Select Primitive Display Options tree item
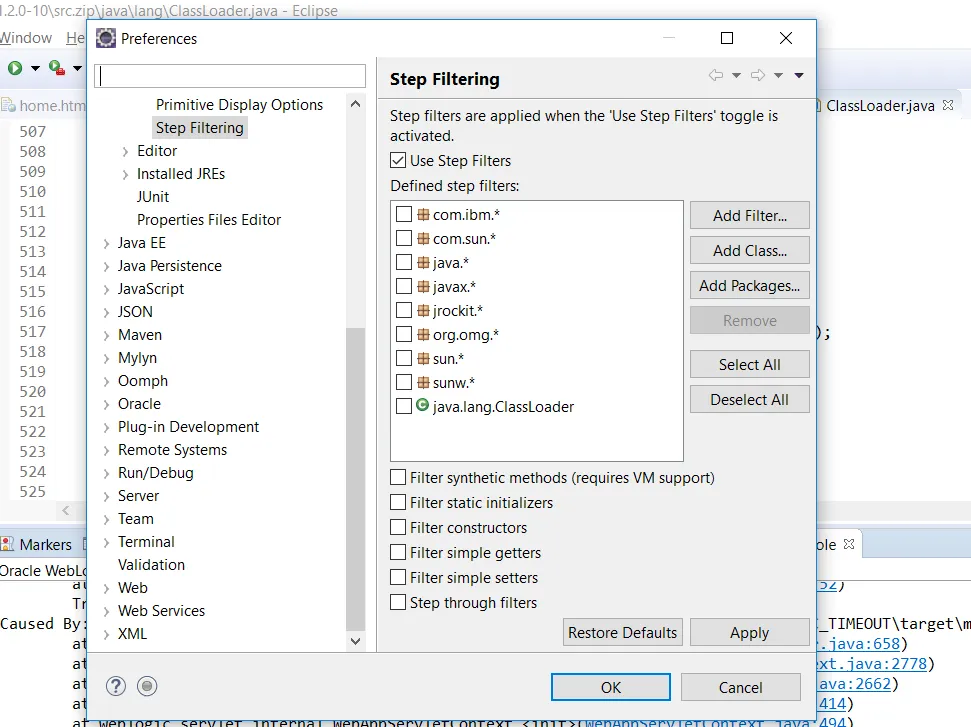 pos(239,105)
